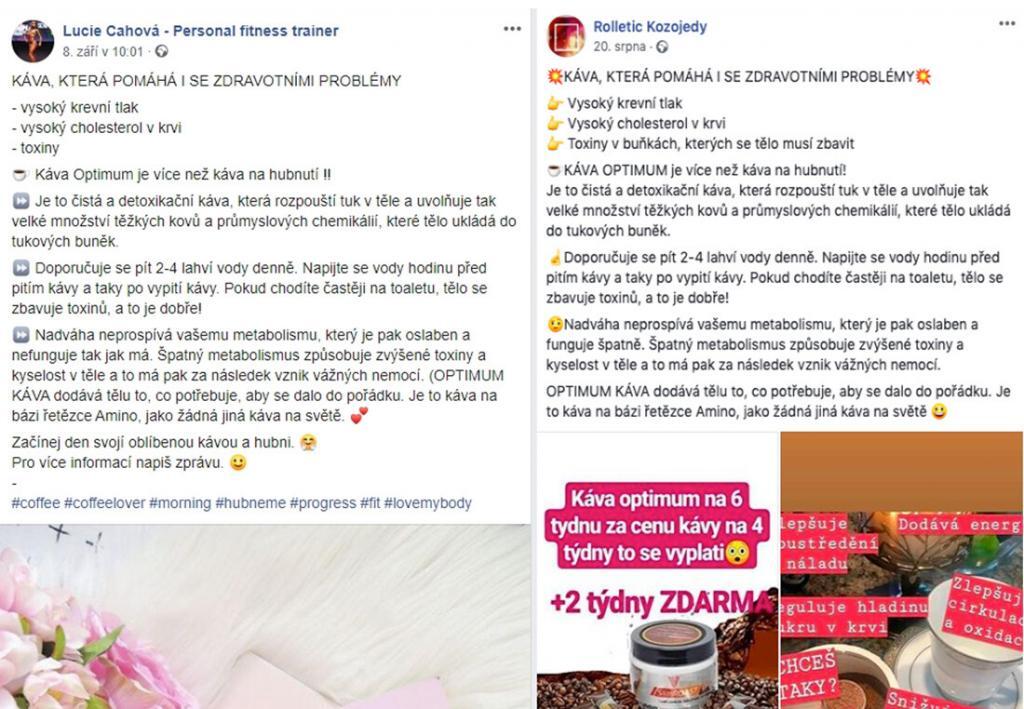Open the #fit hashtag
Viewport: 1024px width, 709px height.
click(370, 503)
